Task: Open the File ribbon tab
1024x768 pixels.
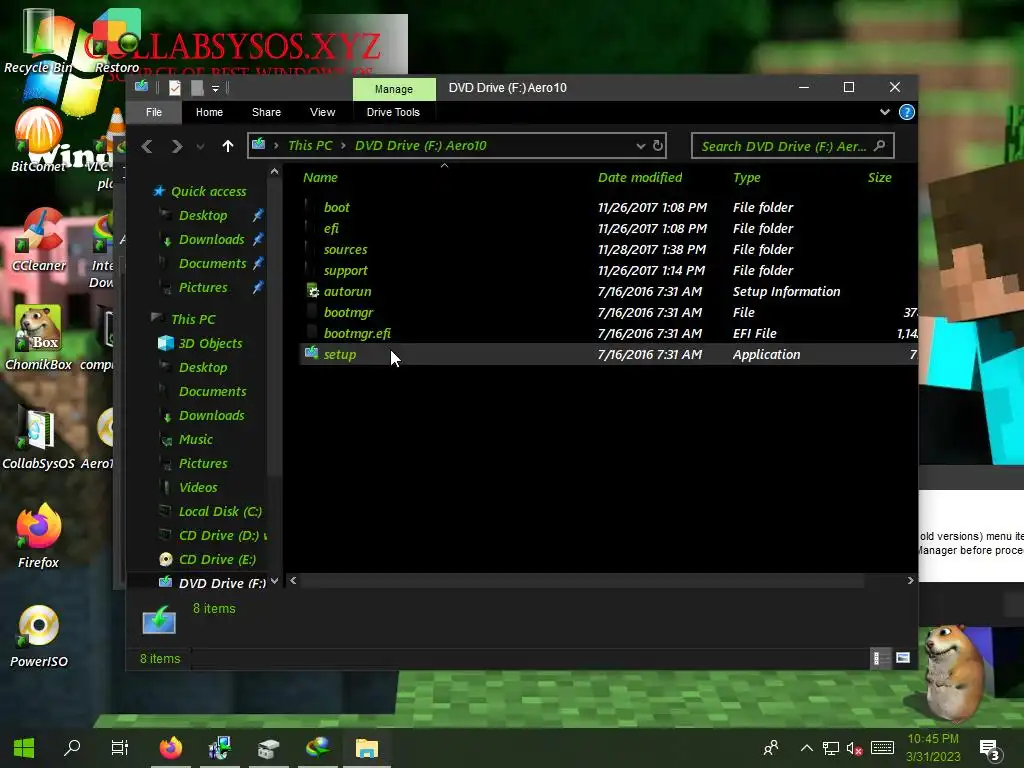Action: click(154, 112)
